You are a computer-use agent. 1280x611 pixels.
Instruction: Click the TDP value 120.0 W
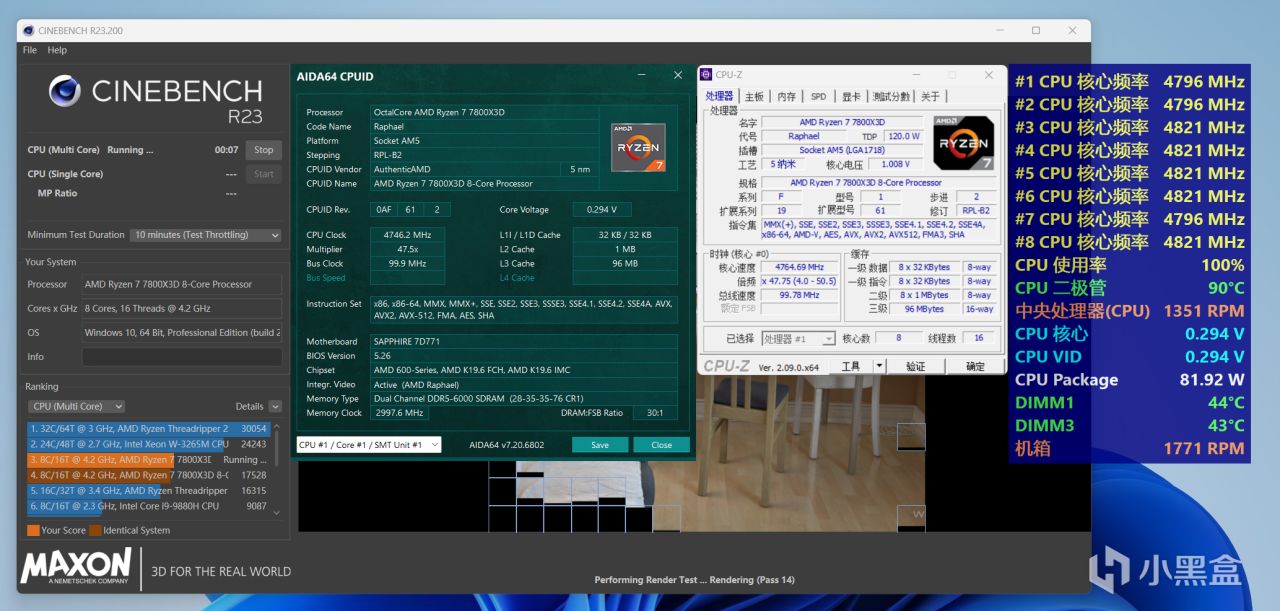[903, 136]
